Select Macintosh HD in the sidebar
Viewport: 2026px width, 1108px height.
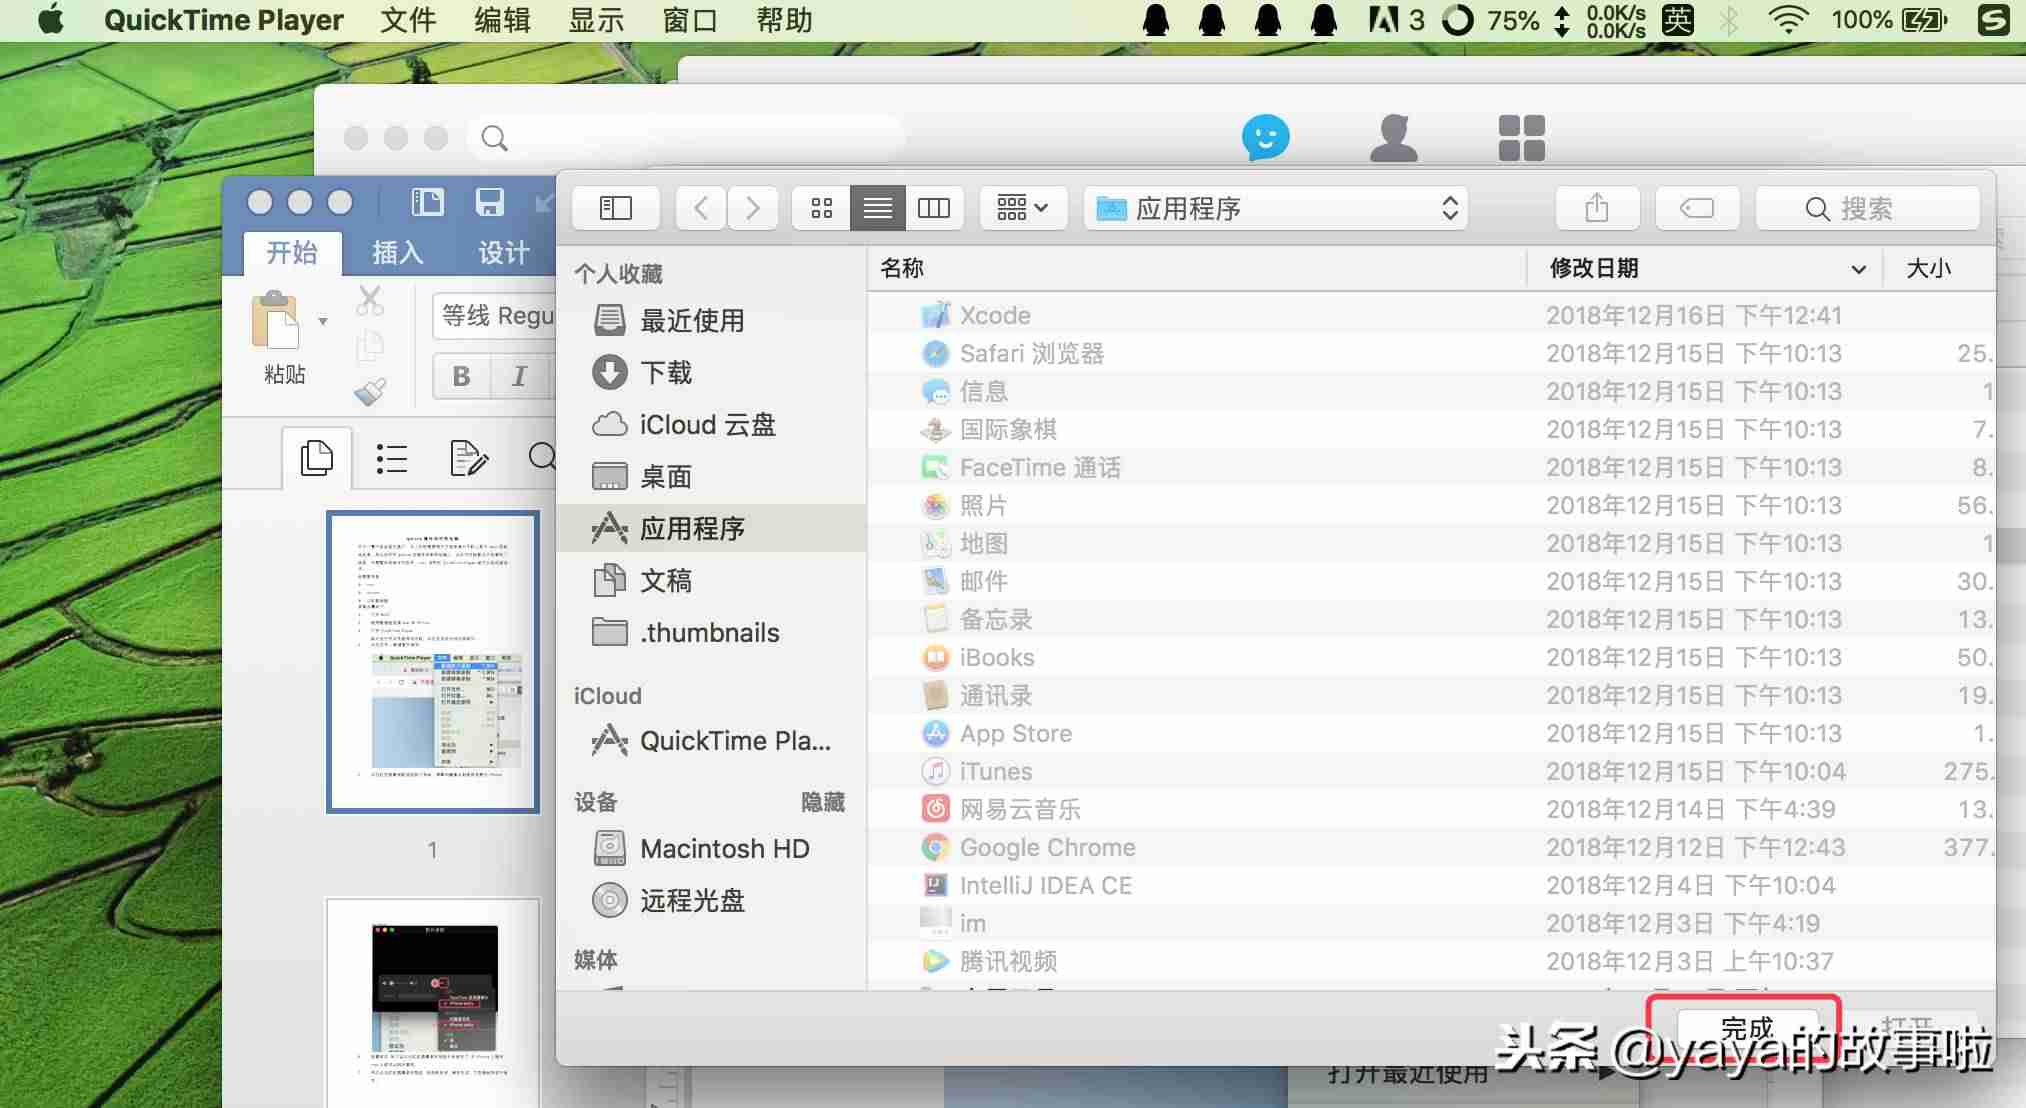point(712,848)
